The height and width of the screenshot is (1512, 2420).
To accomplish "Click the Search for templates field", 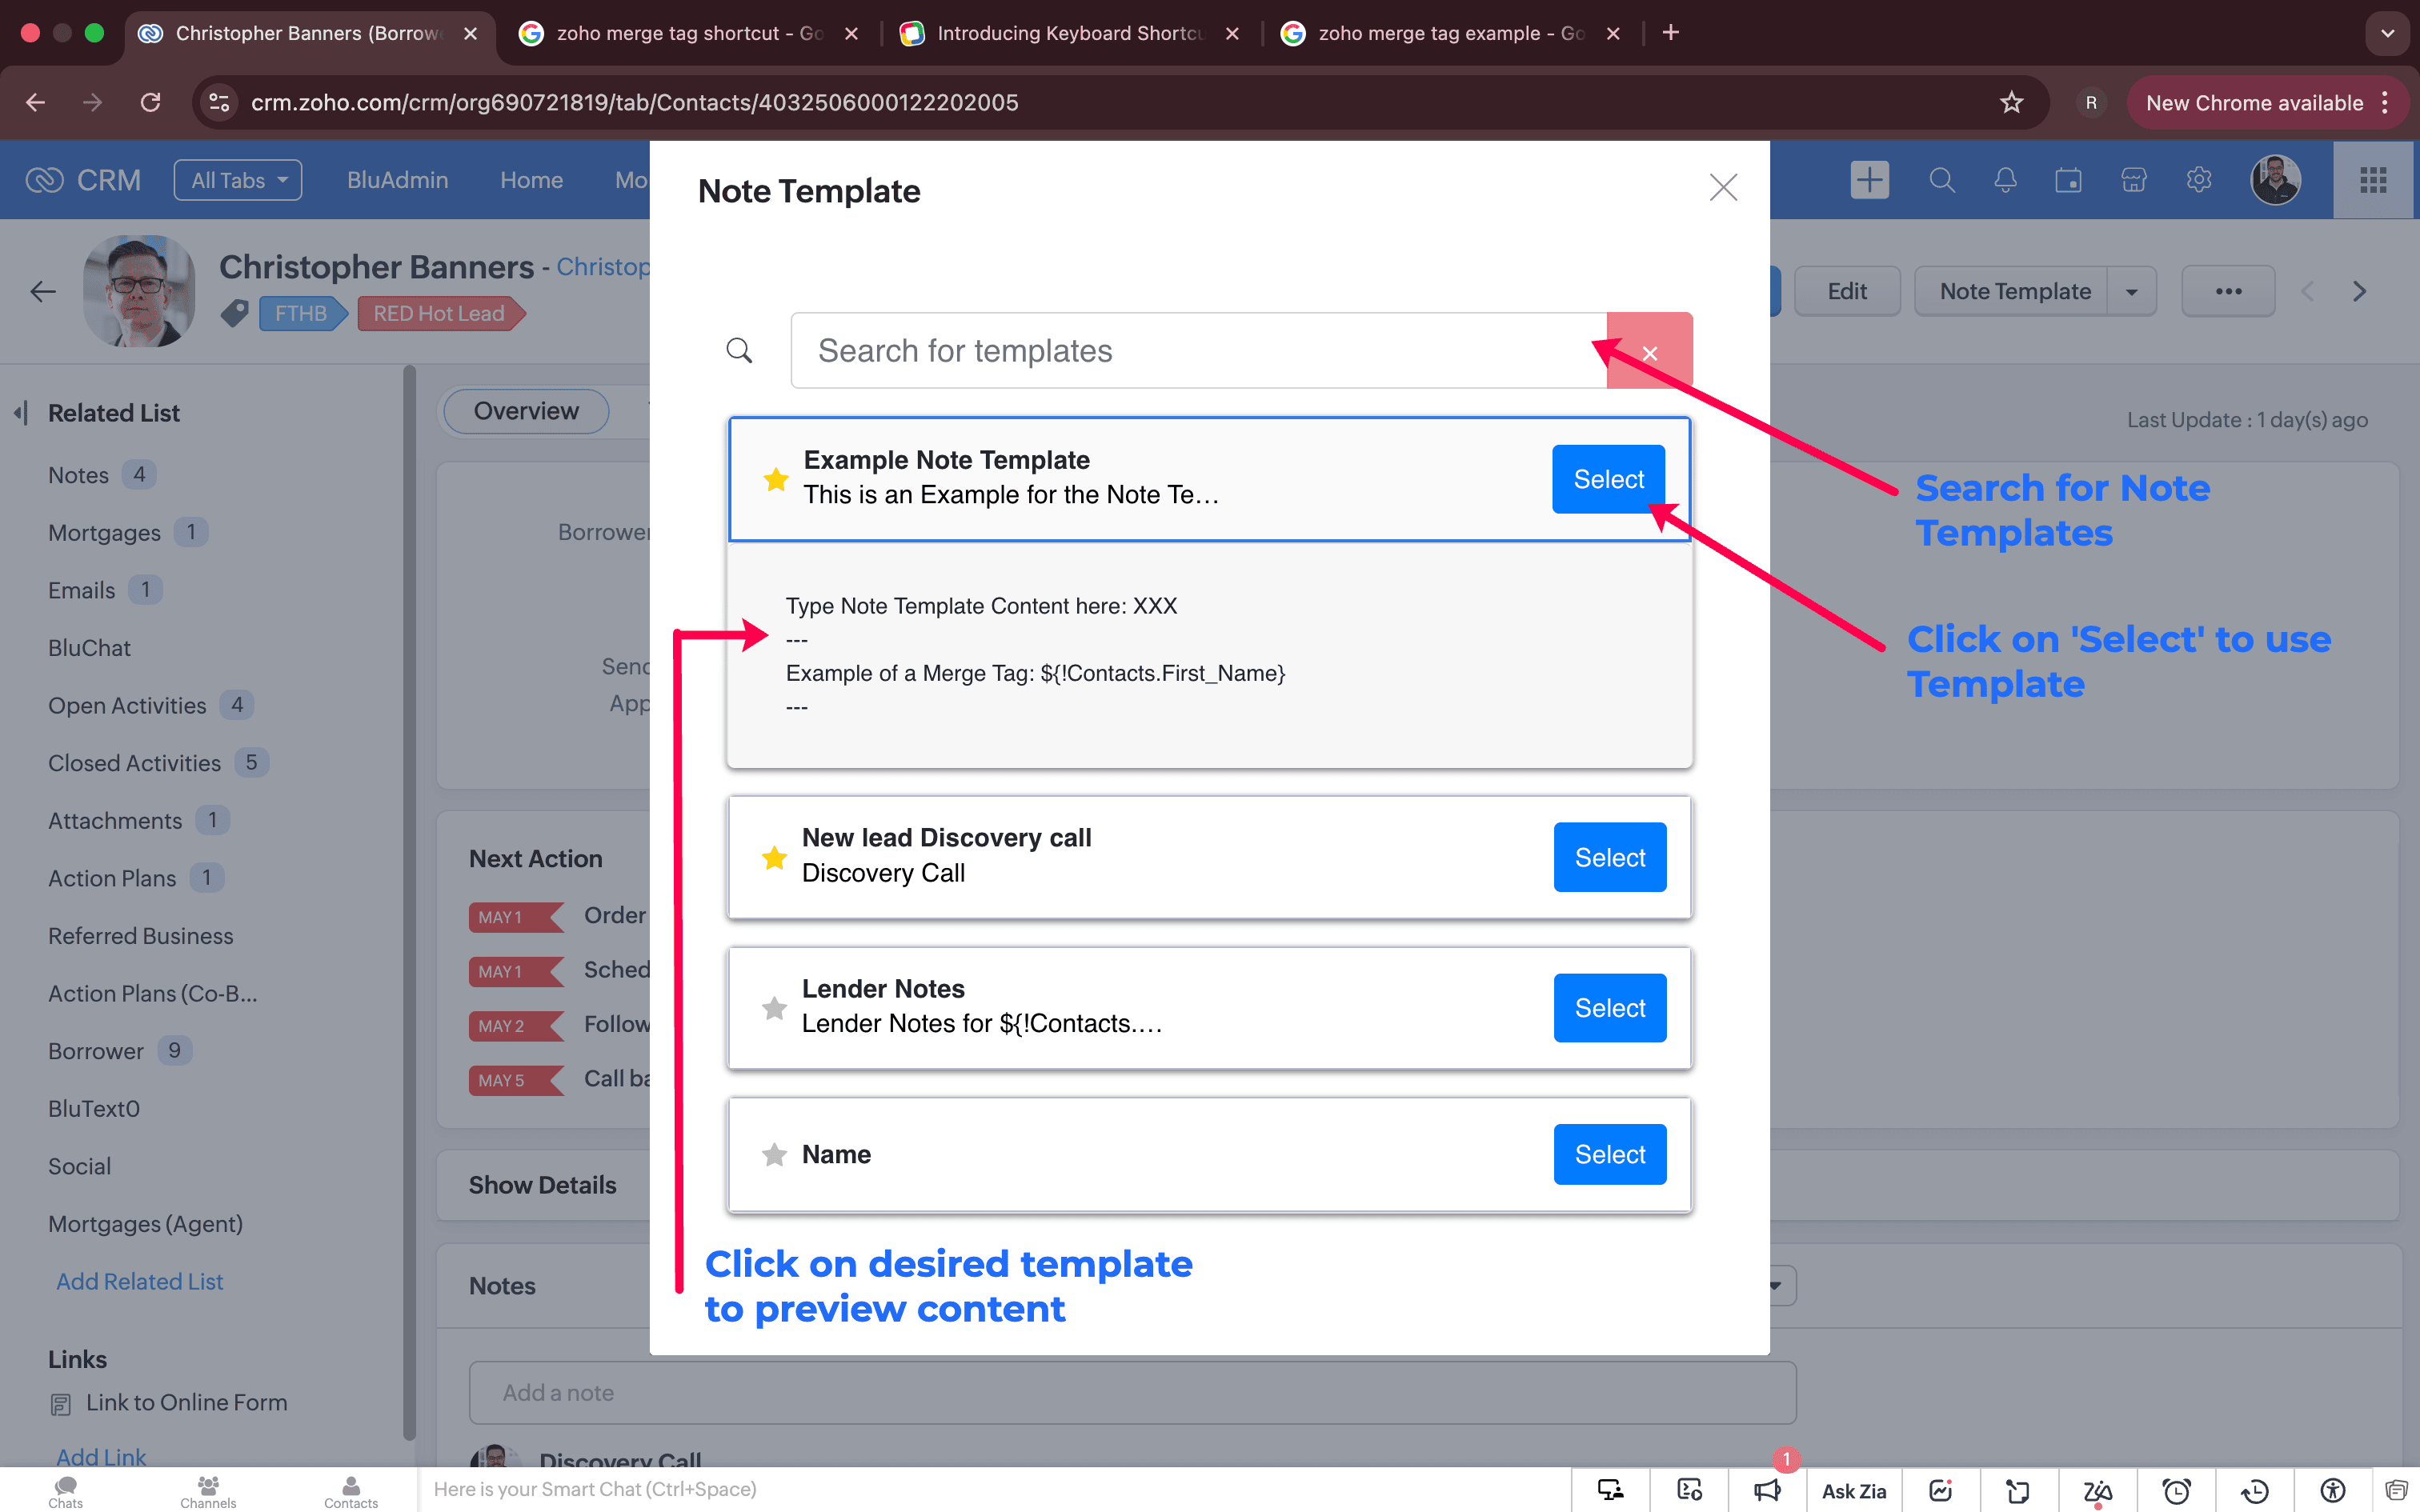I will pos(1198,351).
